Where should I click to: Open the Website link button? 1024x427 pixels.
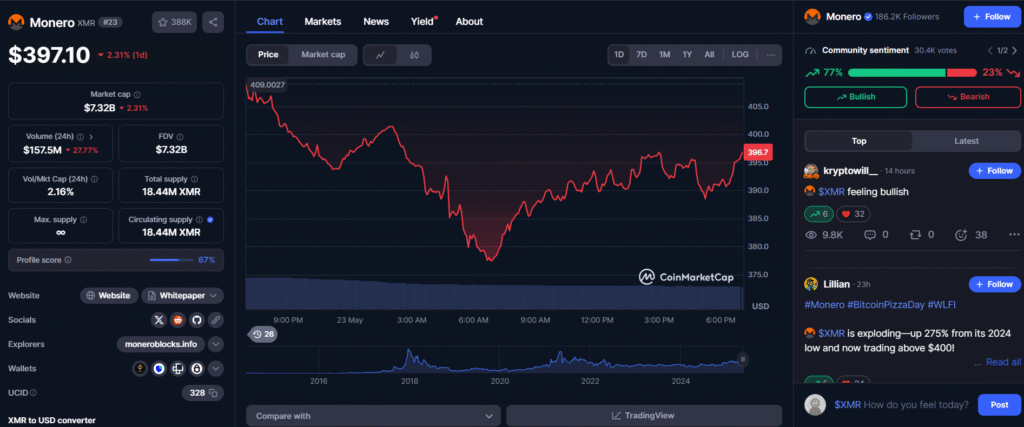point(109,296)
